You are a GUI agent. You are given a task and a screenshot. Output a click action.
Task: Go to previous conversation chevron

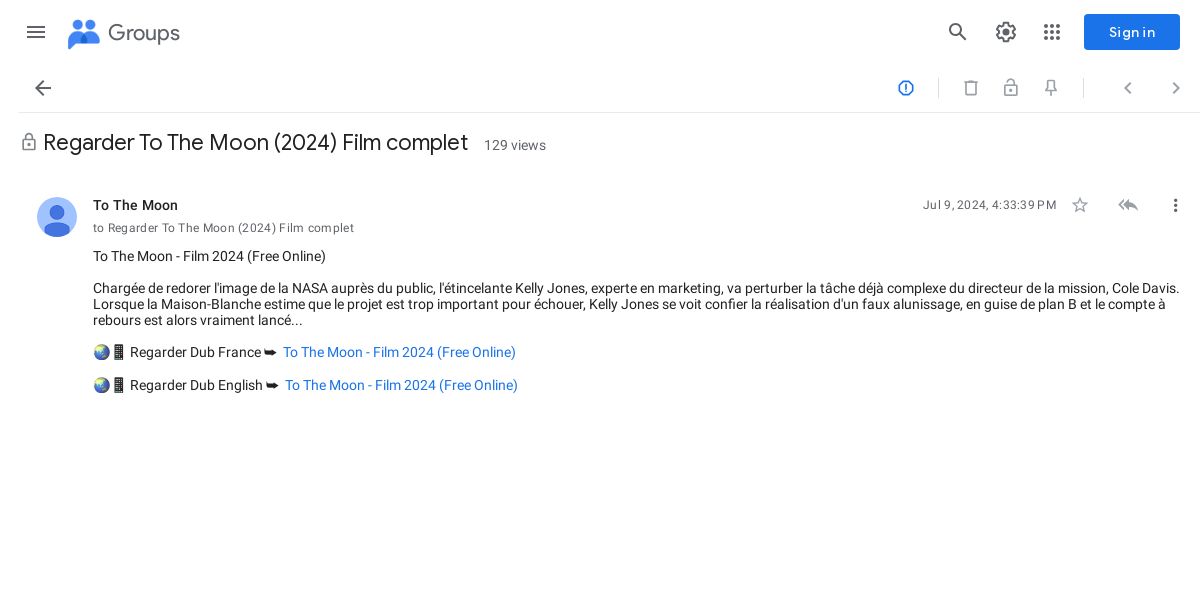(x=1128, y=88)
